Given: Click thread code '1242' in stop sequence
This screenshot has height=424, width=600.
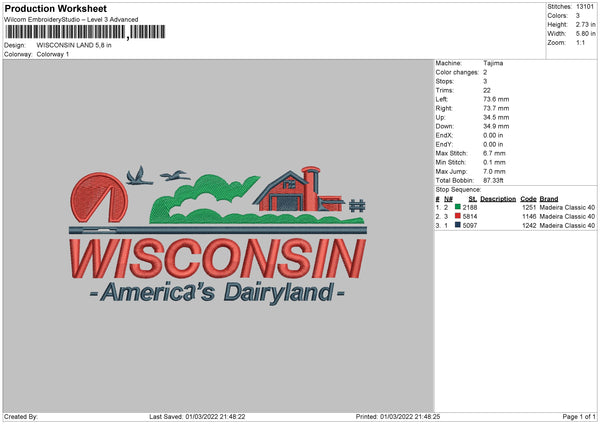Looking at the screenshot, I should [x=529, y=225].
